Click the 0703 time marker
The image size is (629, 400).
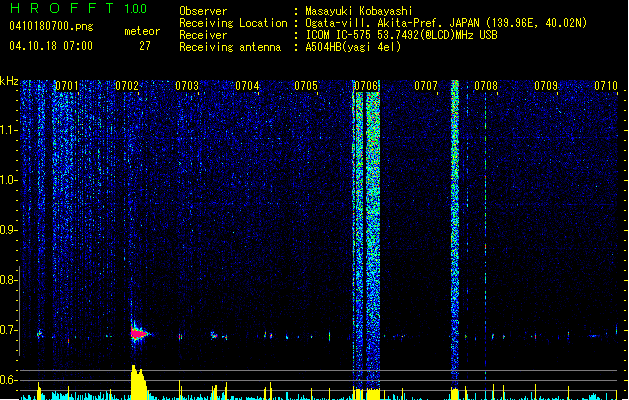coord(187,86)
